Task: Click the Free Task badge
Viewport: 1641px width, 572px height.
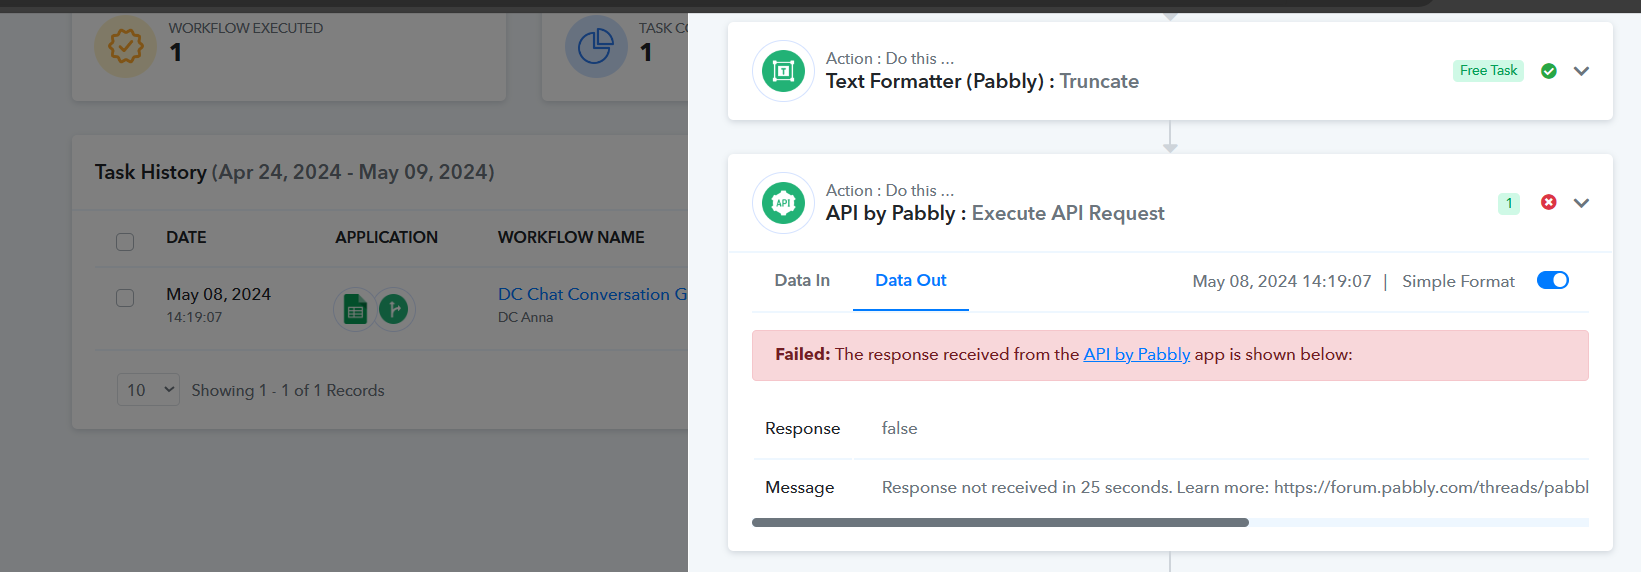Action: [x=1488, y=71]
